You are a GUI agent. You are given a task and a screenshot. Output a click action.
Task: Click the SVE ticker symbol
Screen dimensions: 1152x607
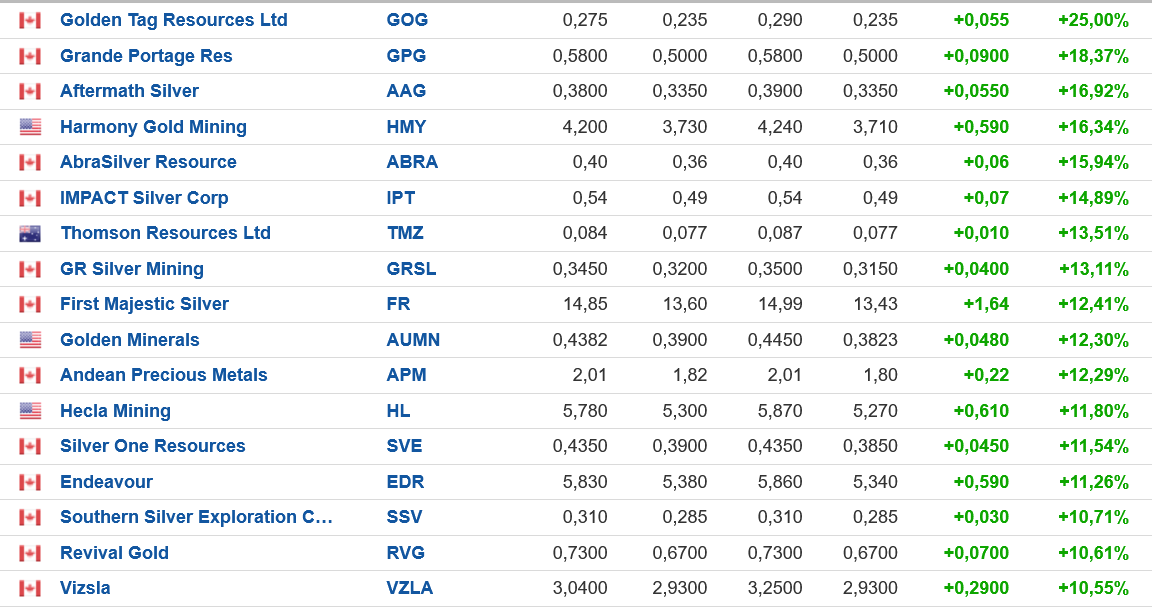[x=404, y=446]
